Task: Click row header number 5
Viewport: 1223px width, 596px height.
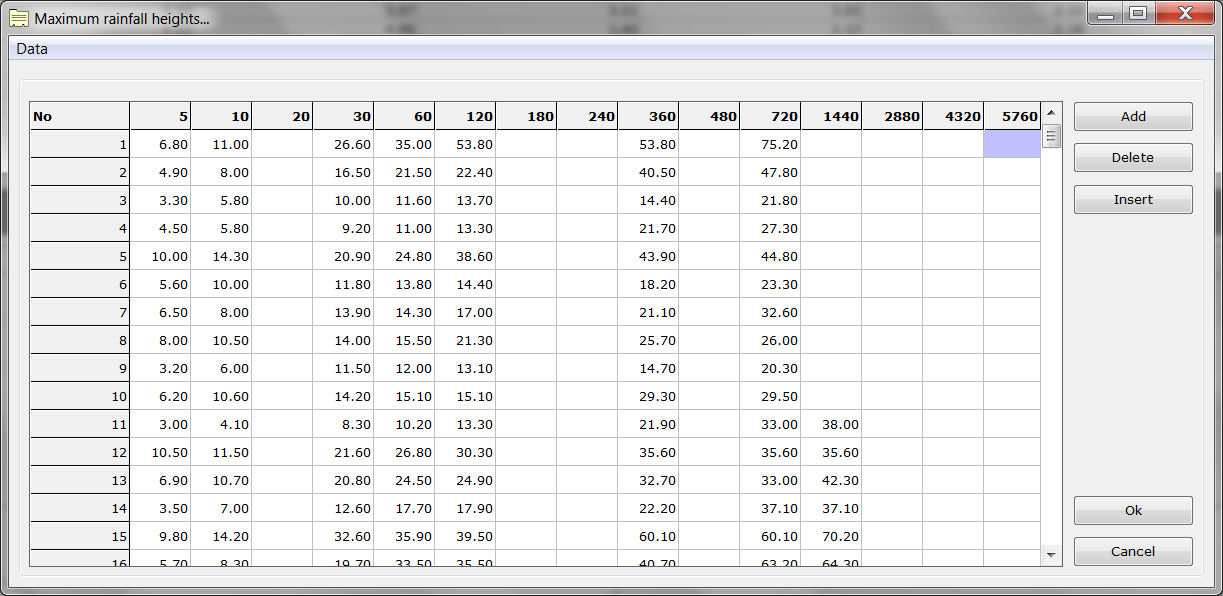Action: (80, 257)
